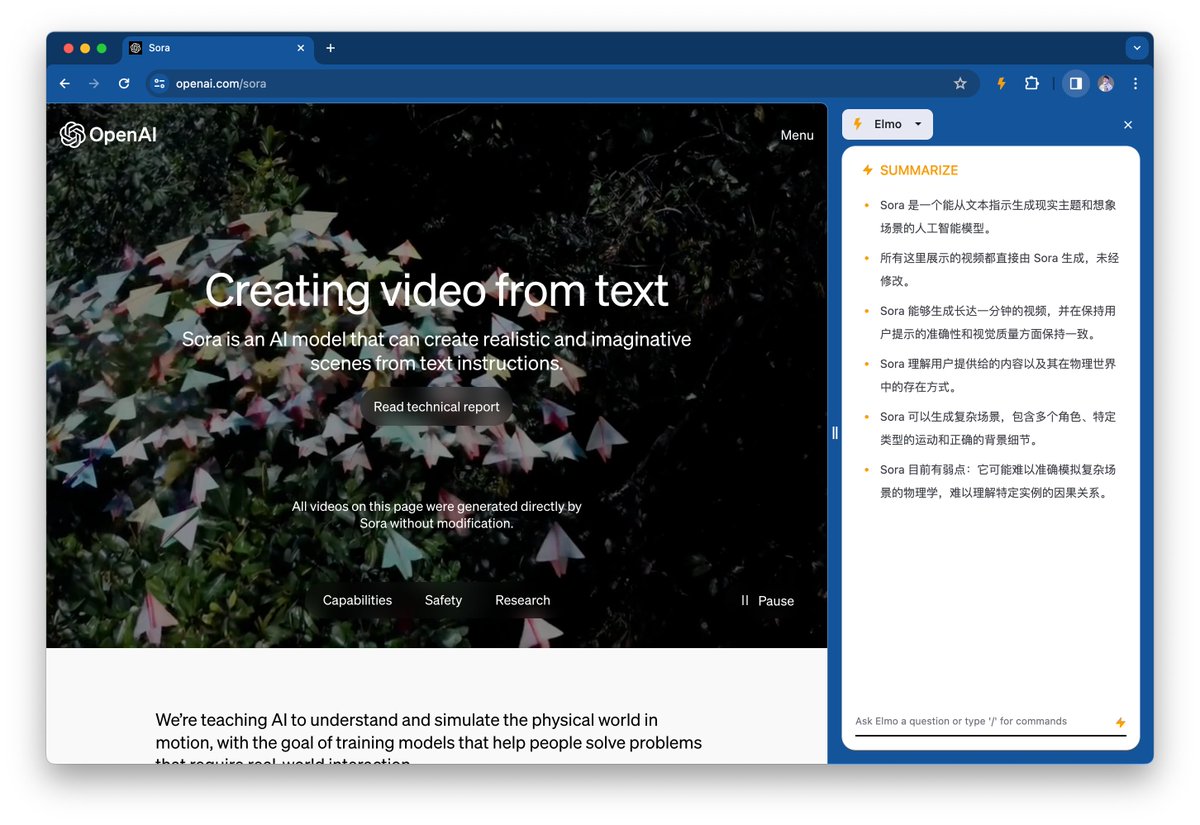Click the Ask Elmo question input field
Viewport: 1200px width, 825px height.
point(982,722)
